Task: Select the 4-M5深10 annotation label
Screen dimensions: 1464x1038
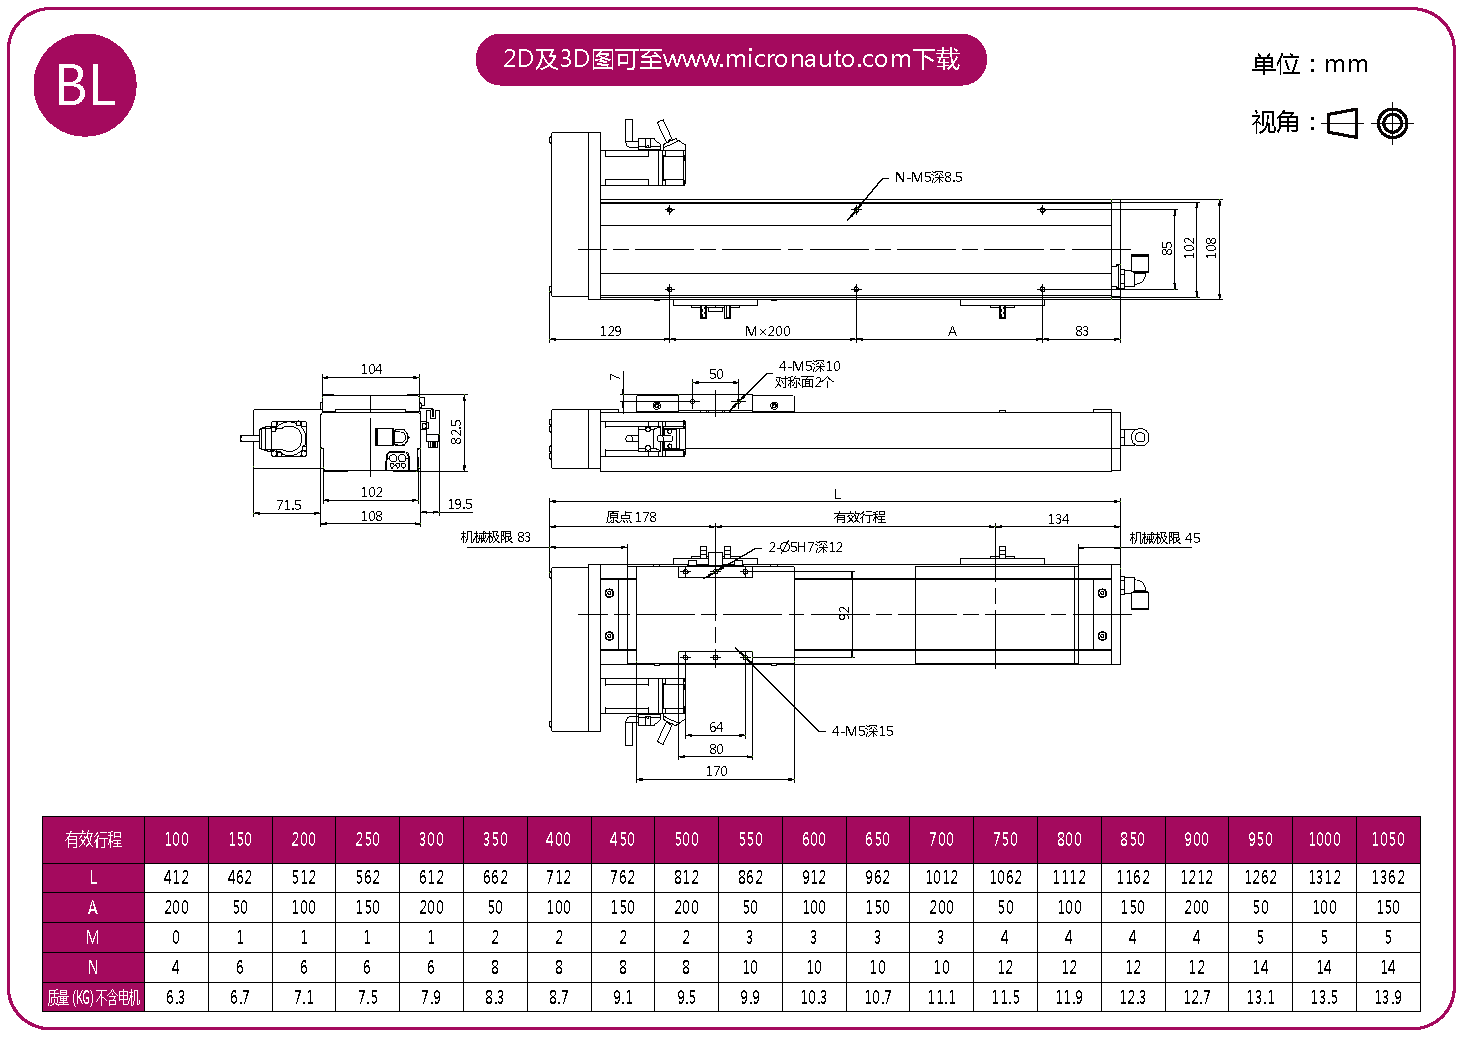Action: pos(809,366)
